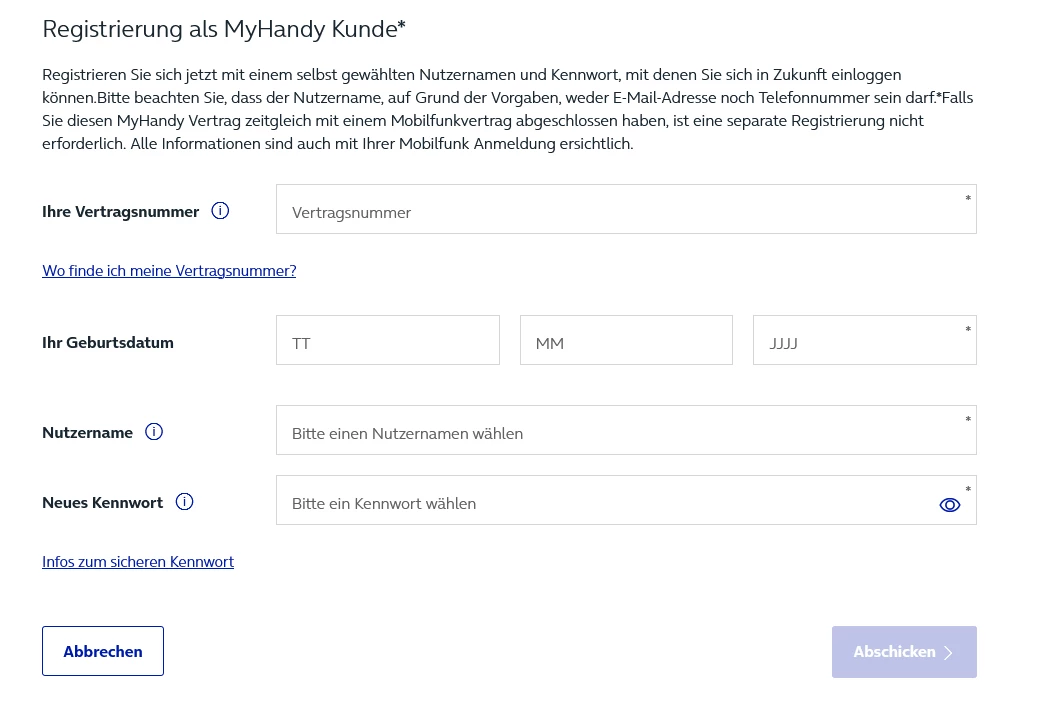Click the 'Ihr Geburtsdatum' label
This screenshot has width=1058, height=716.
point(108,342)
